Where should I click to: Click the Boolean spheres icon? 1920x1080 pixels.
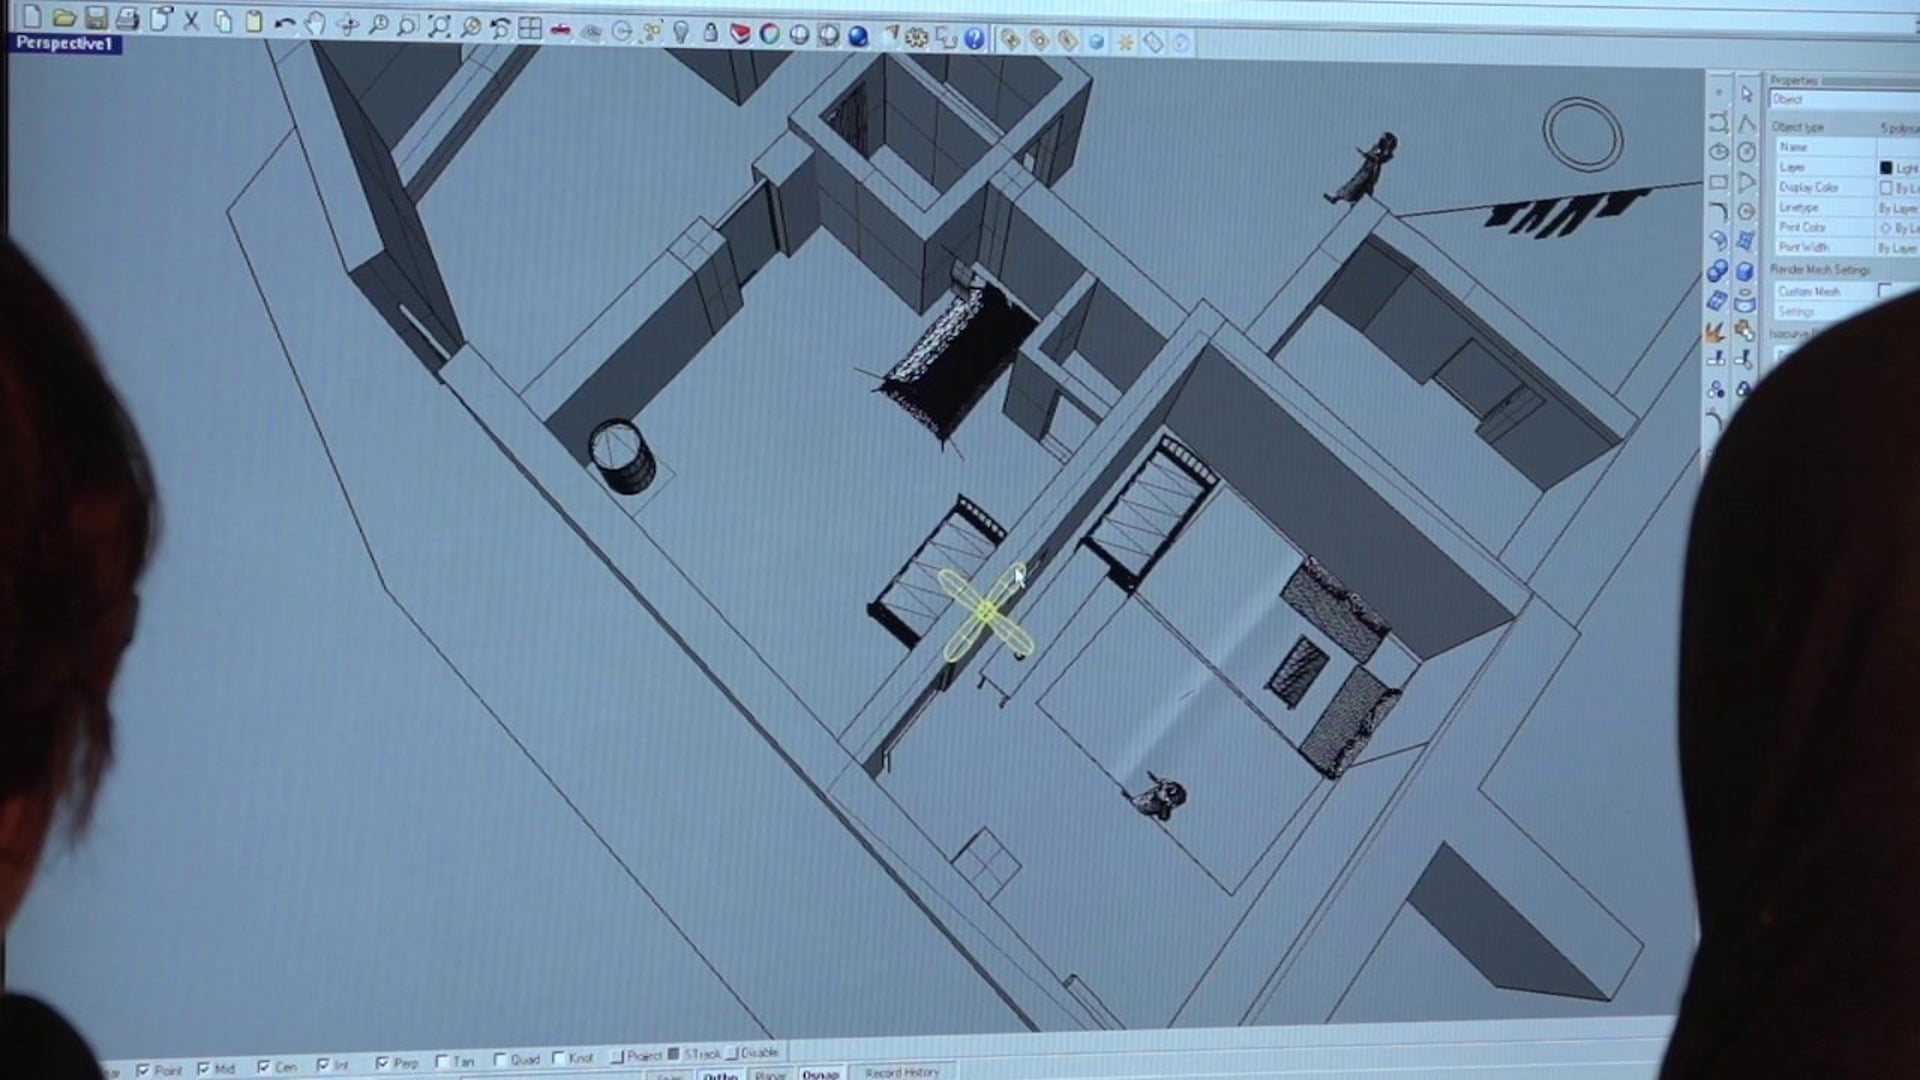[x=1717, y=272]
